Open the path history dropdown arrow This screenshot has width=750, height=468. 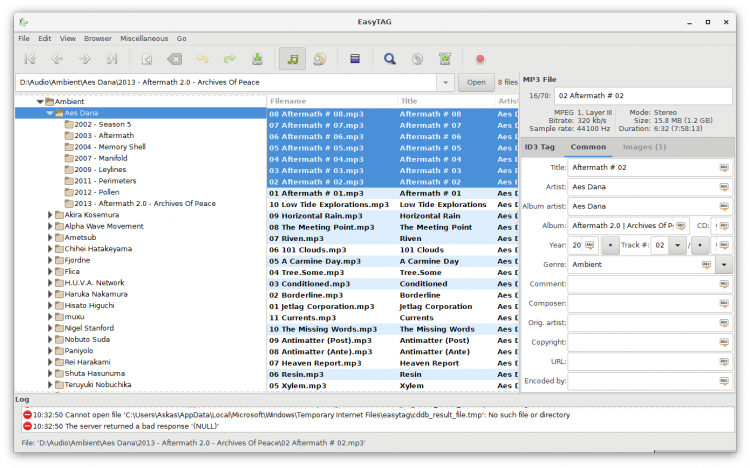coord(445,82)
